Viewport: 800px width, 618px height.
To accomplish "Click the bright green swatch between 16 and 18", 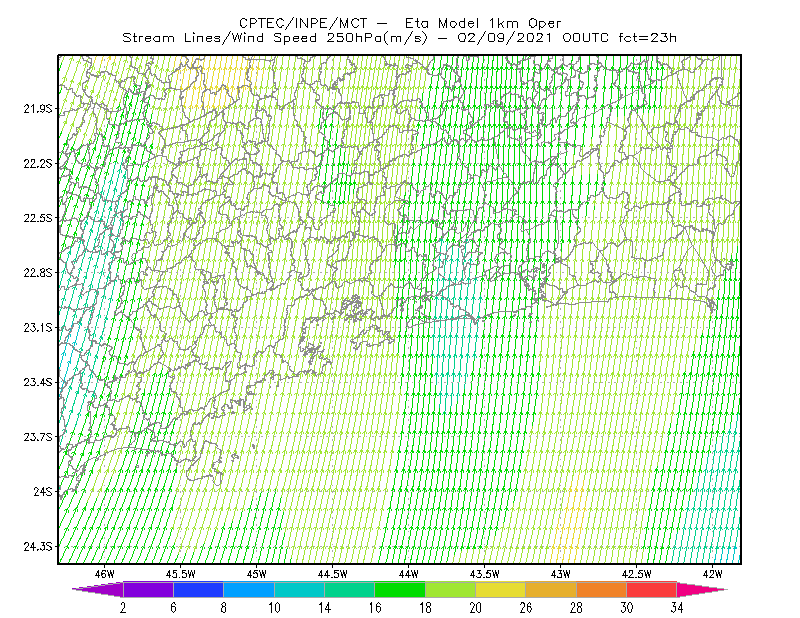I will coord(400,589).
